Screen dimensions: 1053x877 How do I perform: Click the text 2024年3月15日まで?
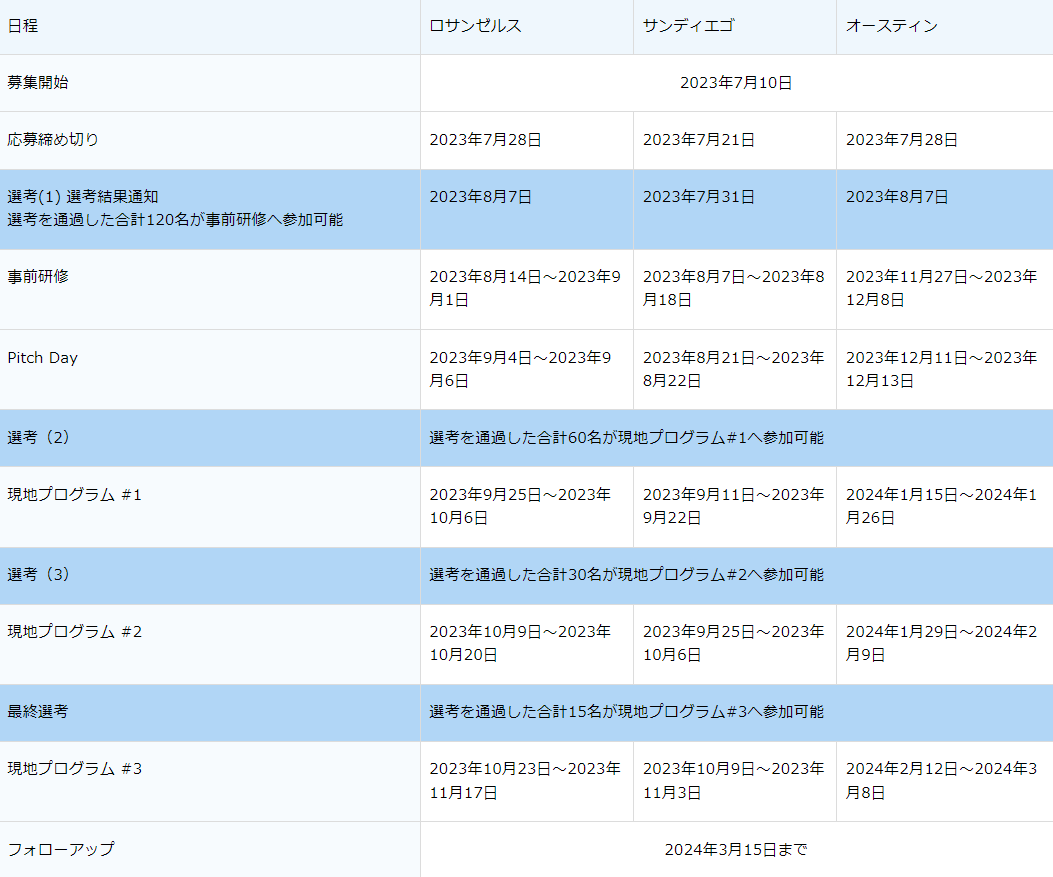[736, 850]
